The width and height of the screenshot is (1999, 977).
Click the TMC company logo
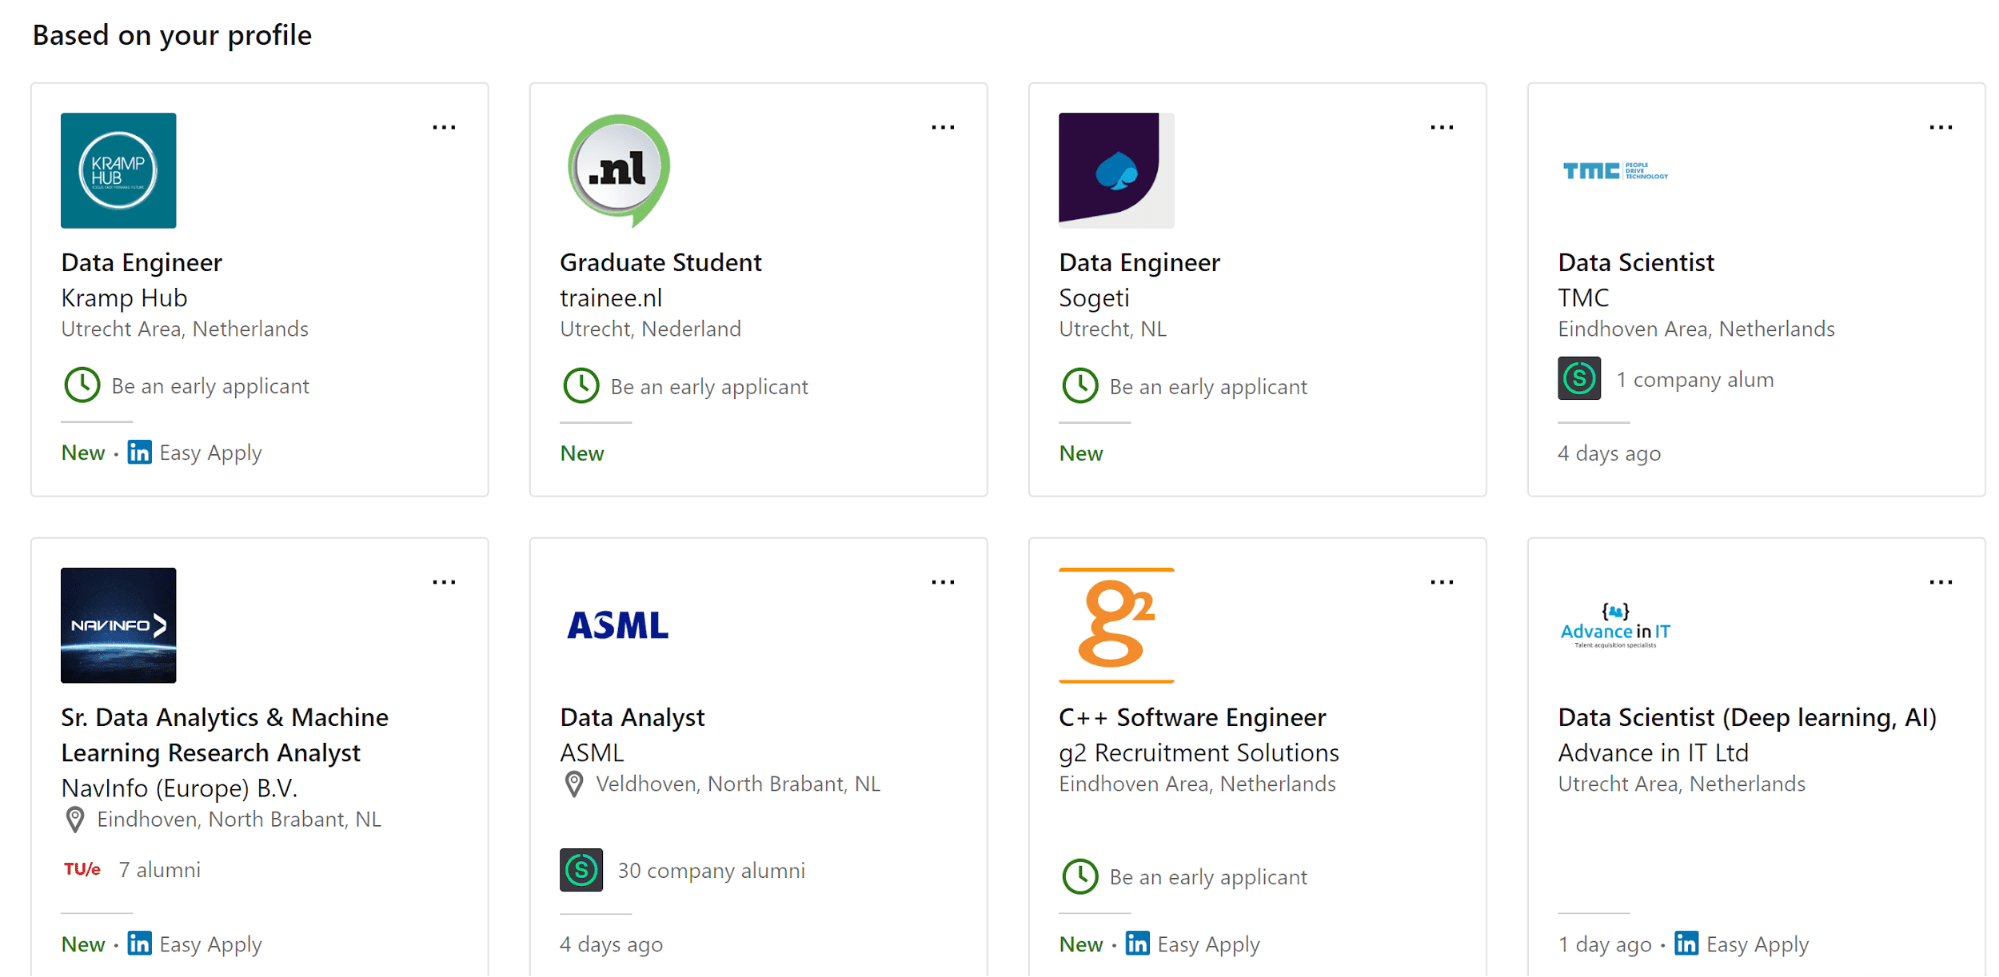click(x=1615, y=171)
